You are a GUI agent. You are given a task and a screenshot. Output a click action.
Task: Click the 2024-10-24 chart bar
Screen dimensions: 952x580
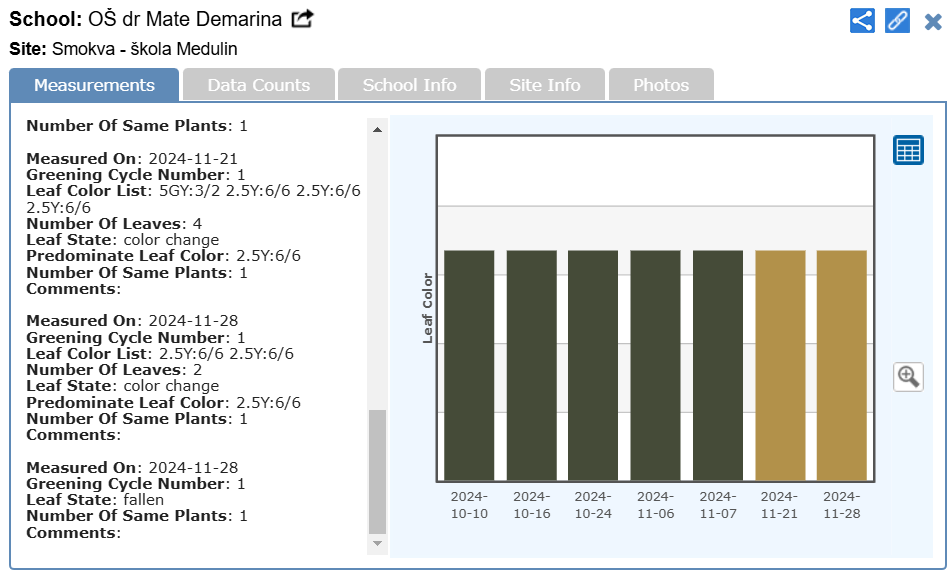593,365
